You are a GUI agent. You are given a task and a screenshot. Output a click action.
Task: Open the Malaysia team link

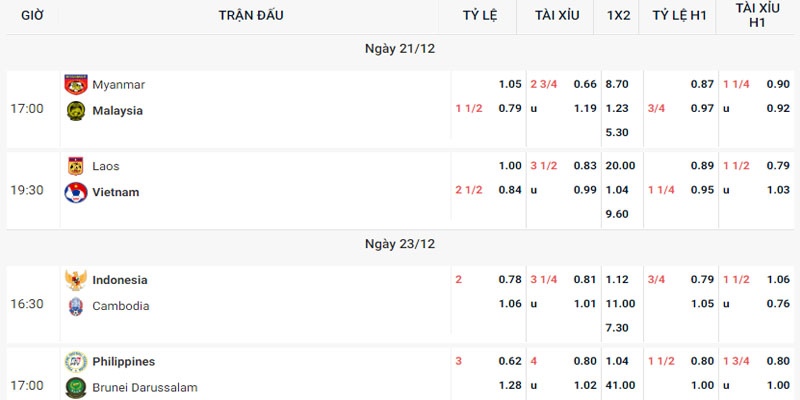click(117, 111)
